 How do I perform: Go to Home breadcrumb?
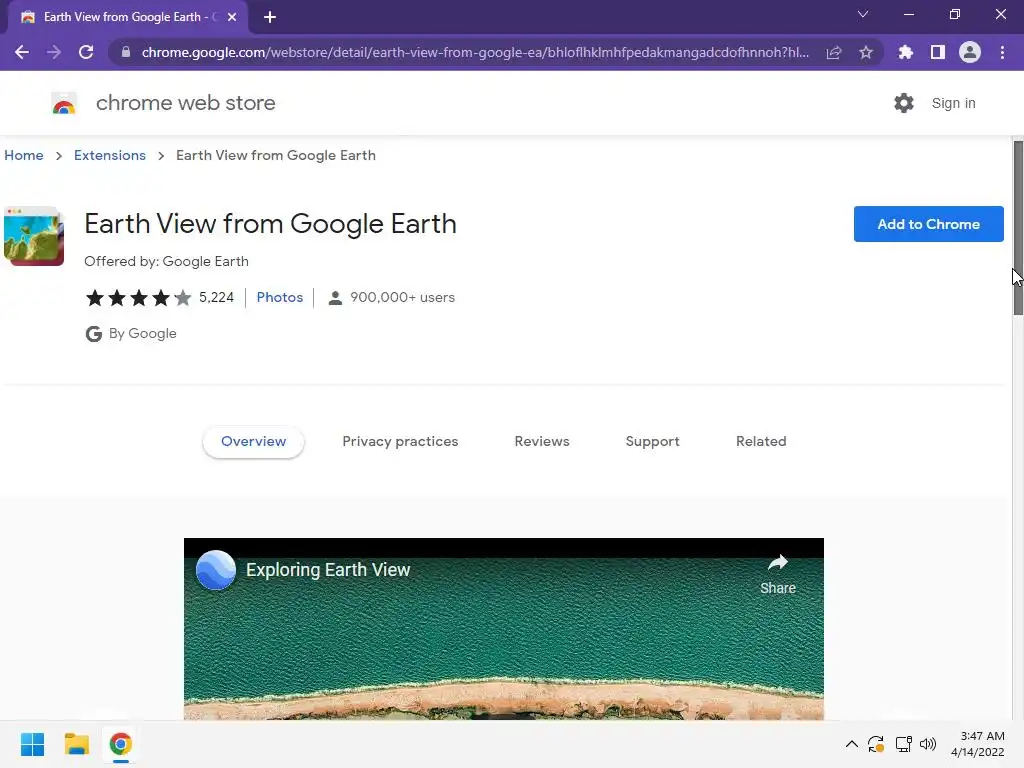24,155
